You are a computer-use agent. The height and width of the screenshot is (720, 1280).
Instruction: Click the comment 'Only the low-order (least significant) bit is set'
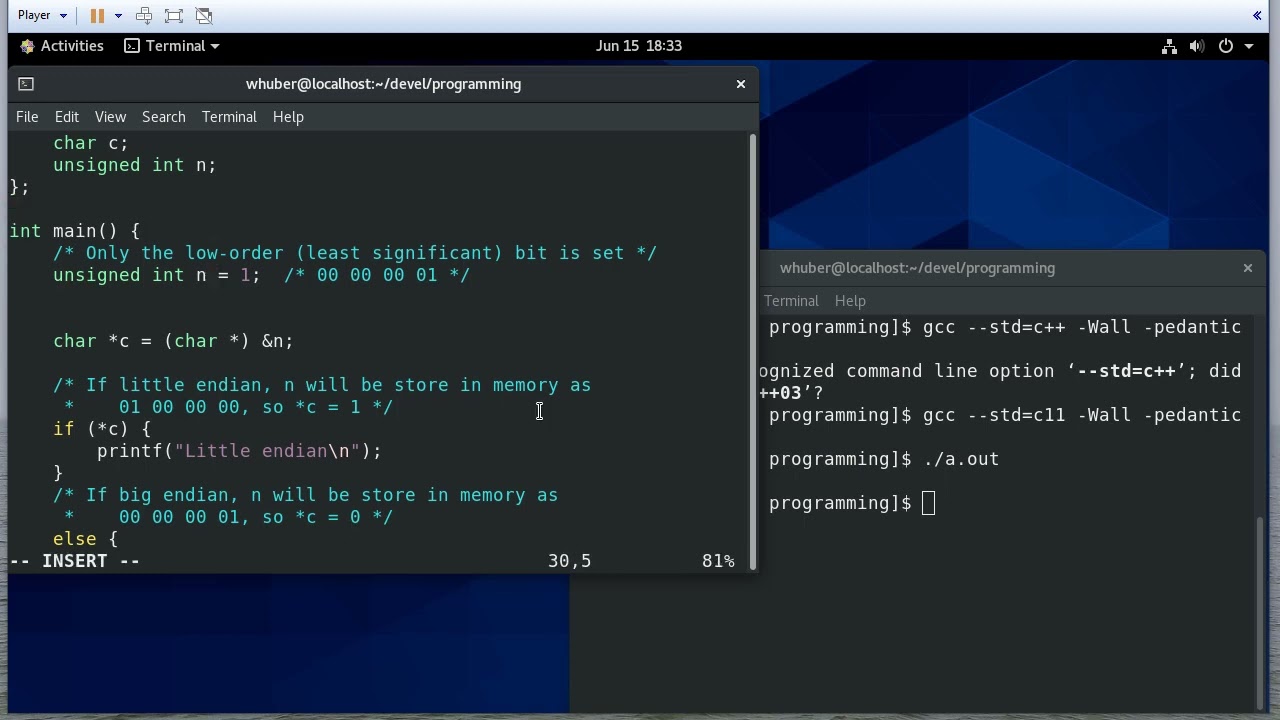(x=356, y=253)
